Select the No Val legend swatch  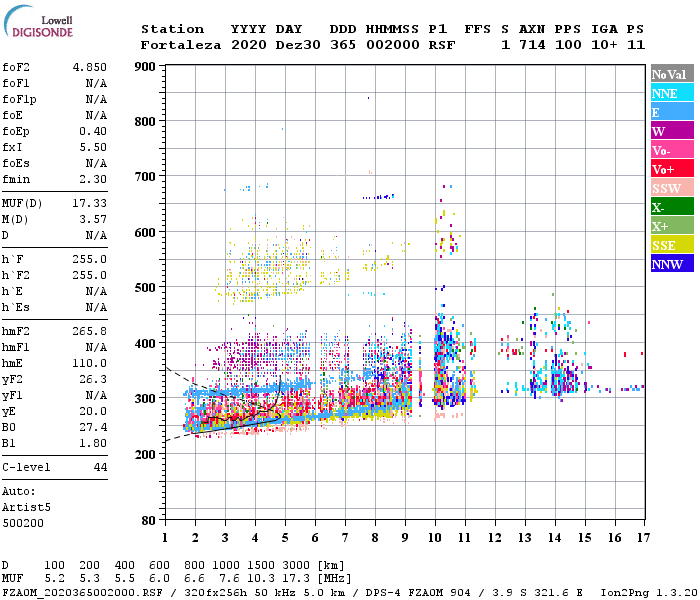672,74
